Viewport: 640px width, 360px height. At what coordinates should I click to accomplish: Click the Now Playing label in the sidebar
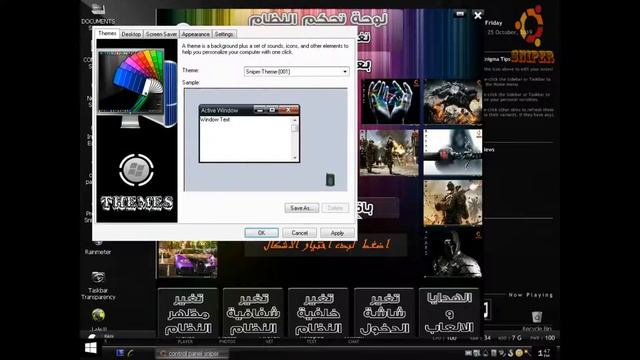tap(531, 295)
